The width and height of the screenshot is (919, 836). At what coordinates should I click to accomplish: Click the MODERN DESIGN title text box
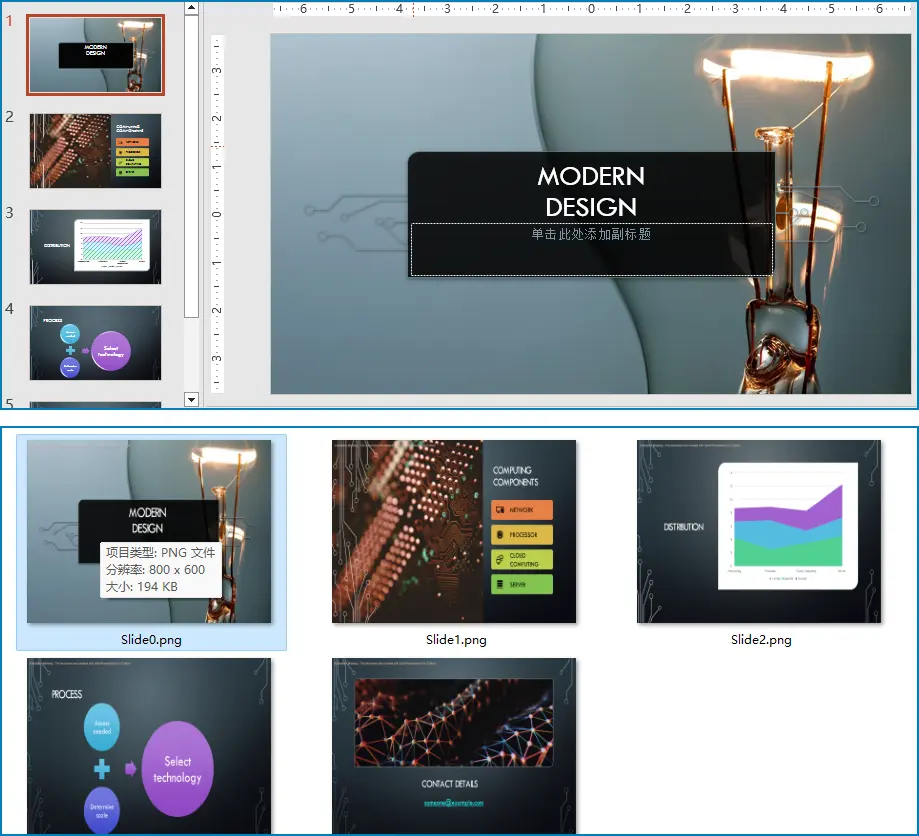(x=590, y=191)
